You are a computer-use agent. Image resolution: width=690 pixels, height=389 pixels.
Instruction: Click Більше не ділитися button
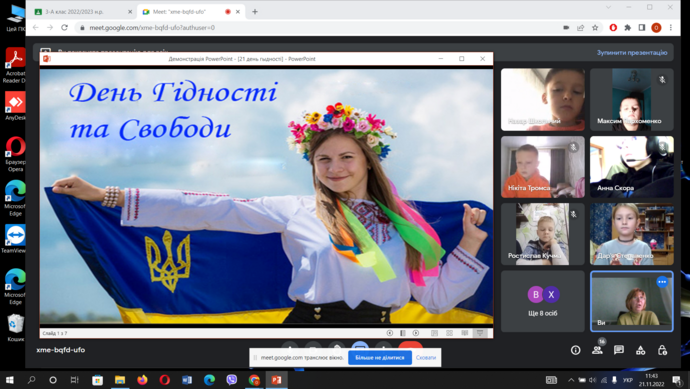[380, 357]
